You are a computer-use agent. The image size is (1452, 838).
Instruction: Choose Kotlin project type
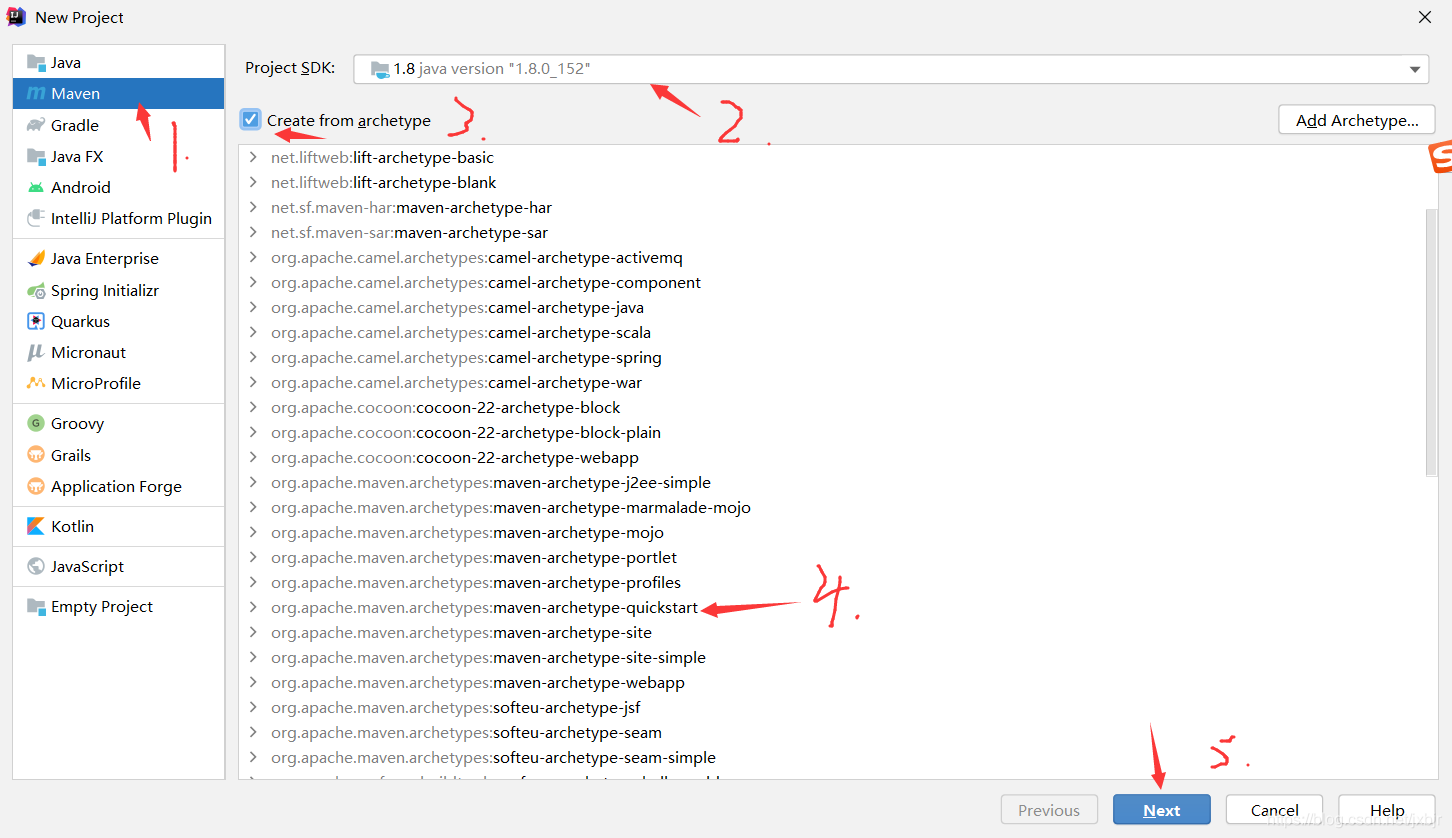pyautogui.click(x=118, y=526)
